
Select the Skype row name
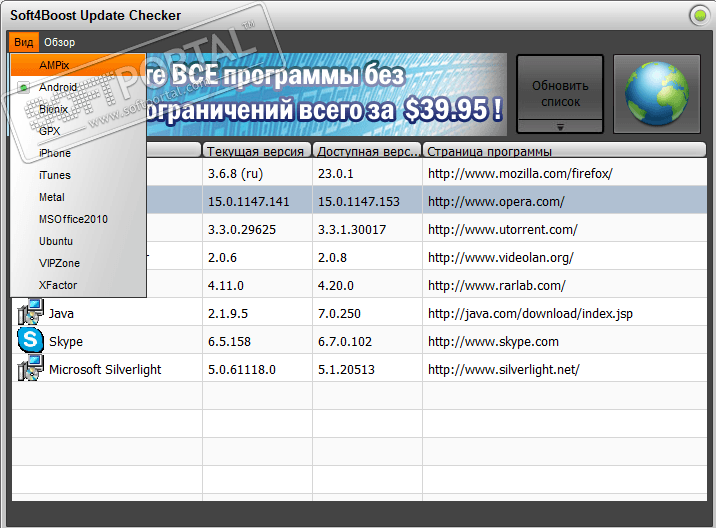click(66, 342)
